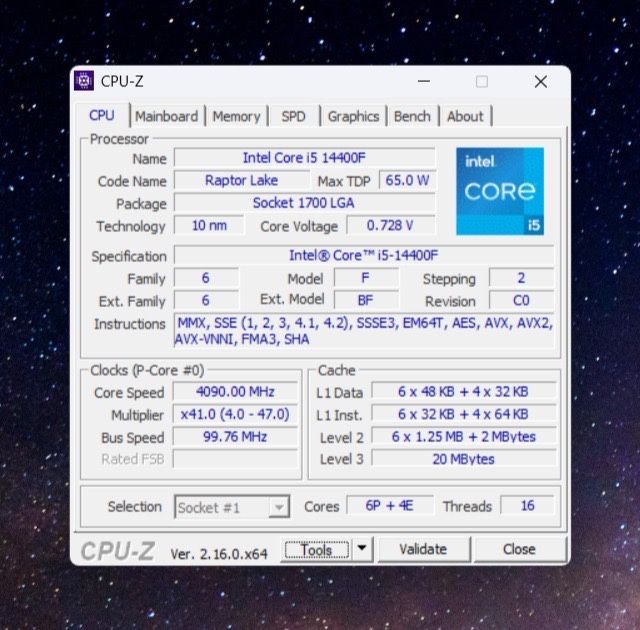Select the CPU tab

102,115
